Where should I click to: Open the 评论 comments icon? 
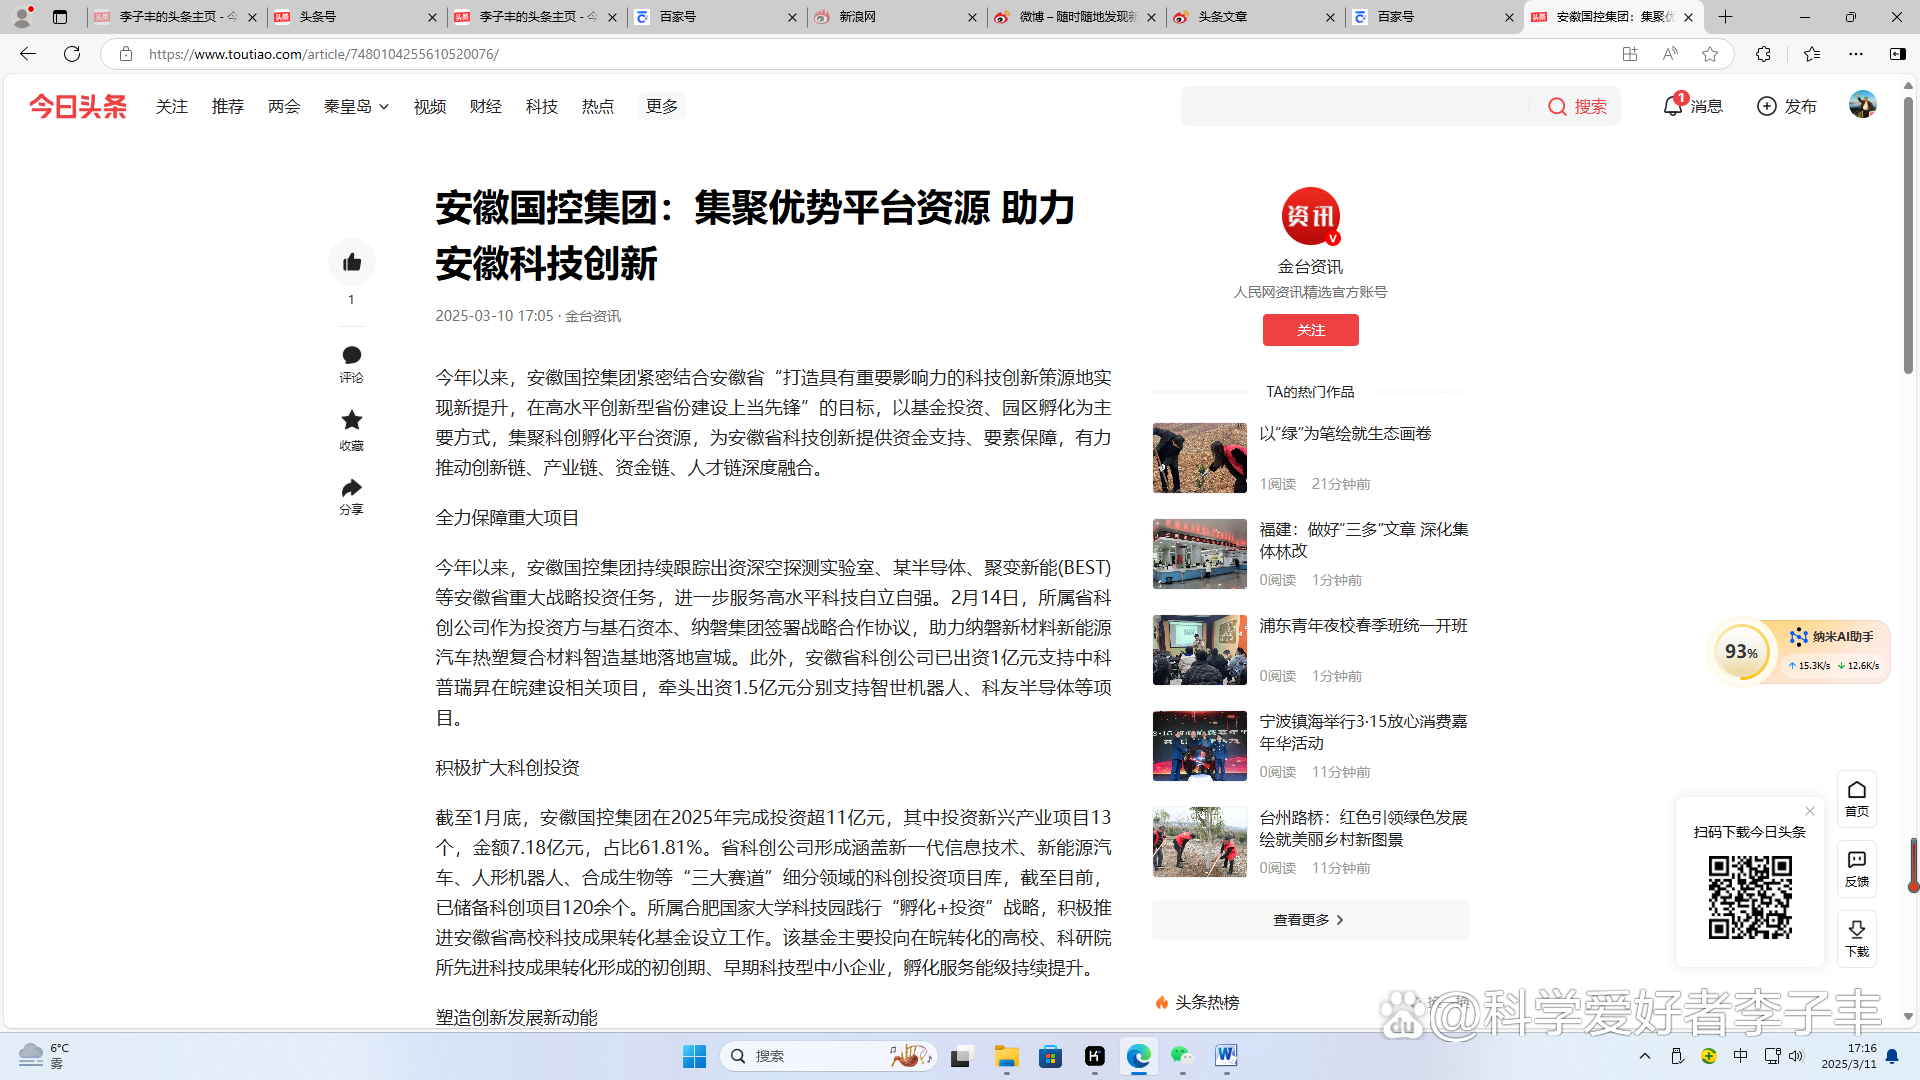point(351,355)
